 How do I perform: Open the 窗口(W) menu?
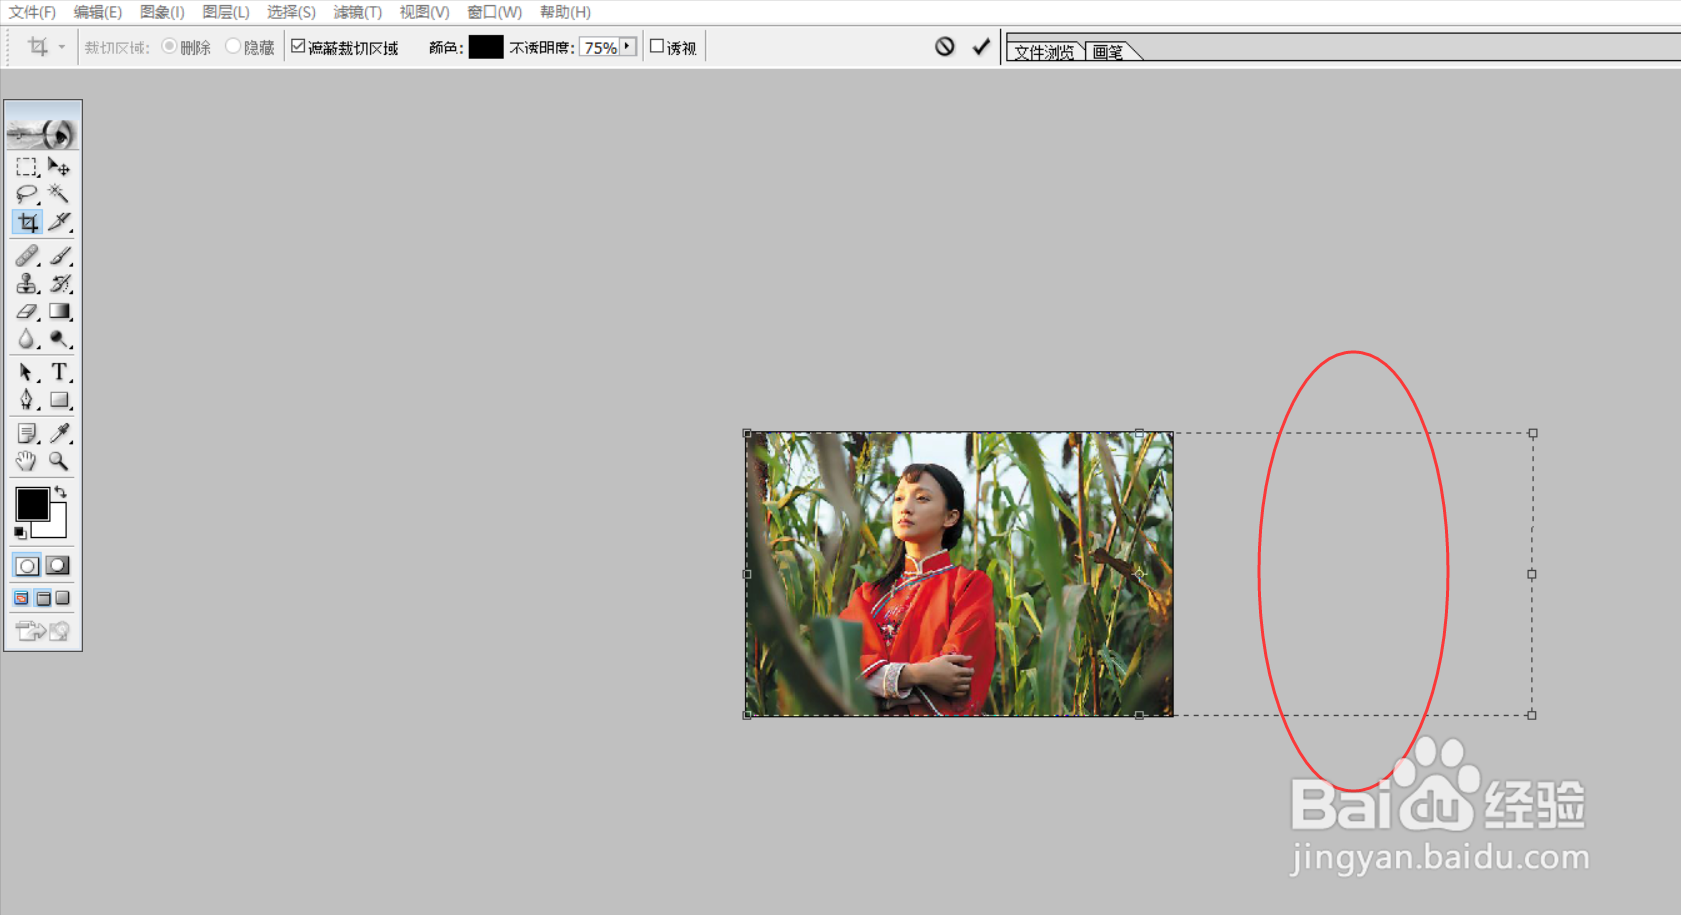tap(494, 12)
